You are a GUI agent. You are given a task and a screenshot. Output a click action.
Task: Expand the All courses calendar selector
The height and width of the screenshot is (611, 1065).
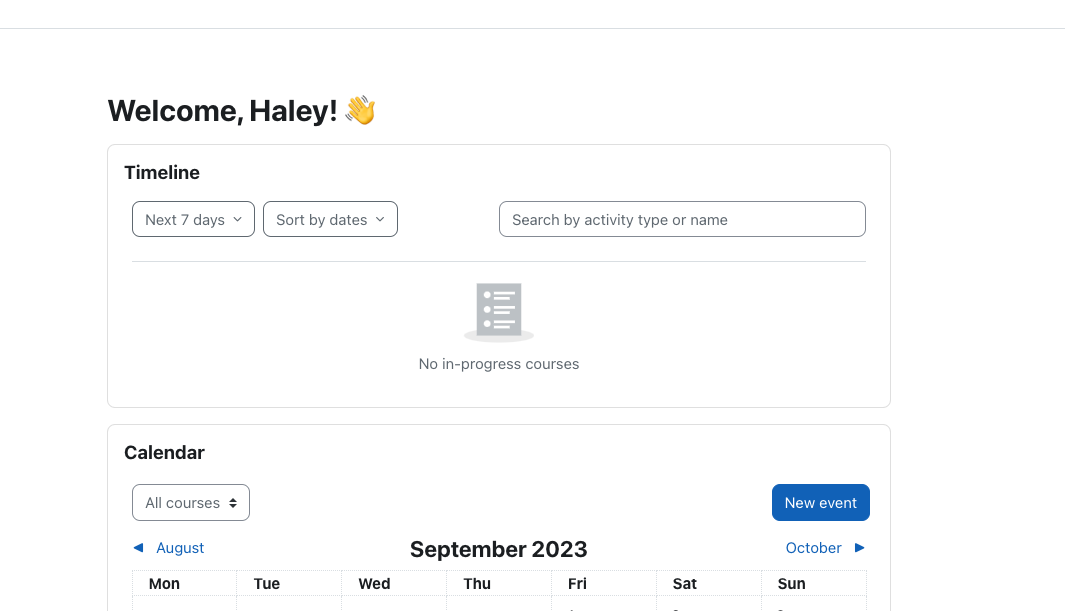coord(191,502)
